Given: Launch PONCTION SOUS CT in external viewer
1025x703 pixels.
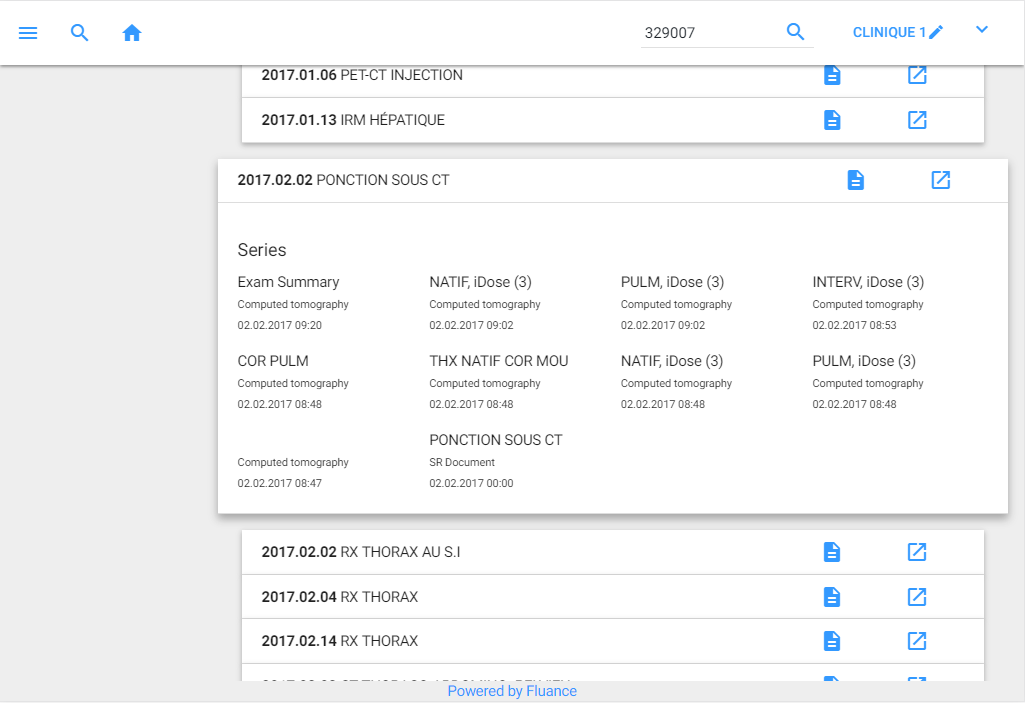Looking at the screenshot, I should pyautogui.click(x=940, y=180).
